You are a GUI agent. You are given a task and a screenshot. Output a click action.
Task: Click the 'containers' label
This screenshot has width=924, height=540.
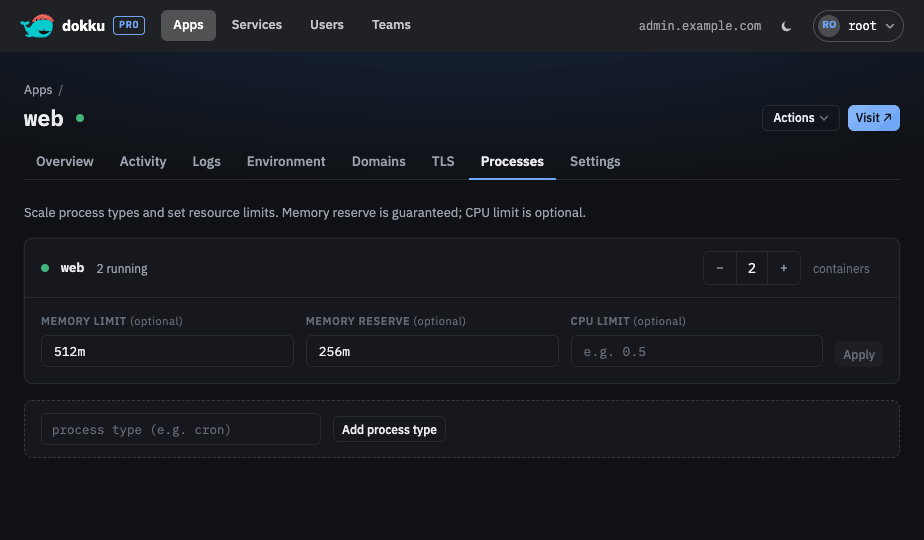pos(841,269)
